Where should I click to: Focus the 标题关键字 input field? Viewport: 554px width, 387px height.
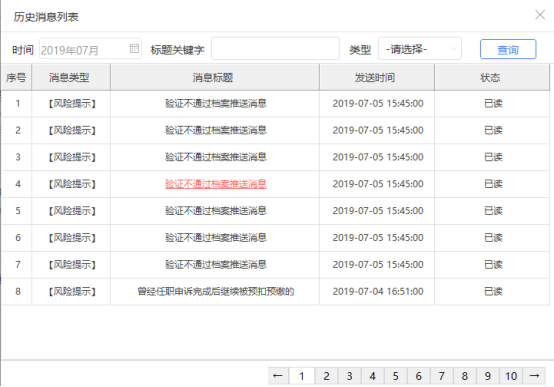[275, 49]
